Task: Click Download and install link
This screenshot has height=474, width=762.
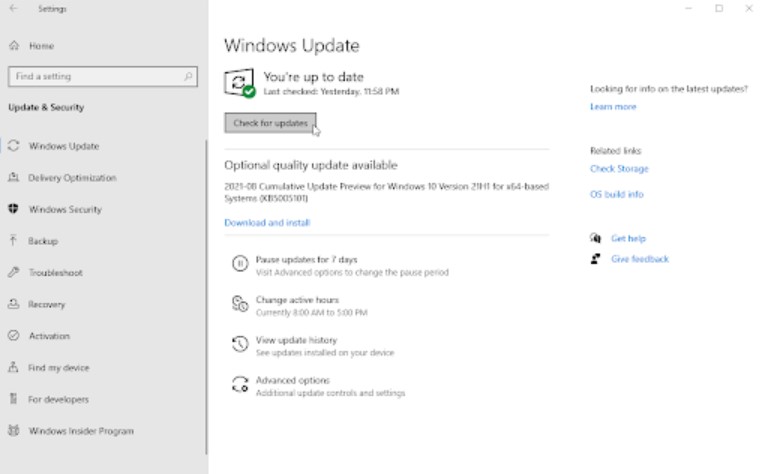Action: (267, 223)
